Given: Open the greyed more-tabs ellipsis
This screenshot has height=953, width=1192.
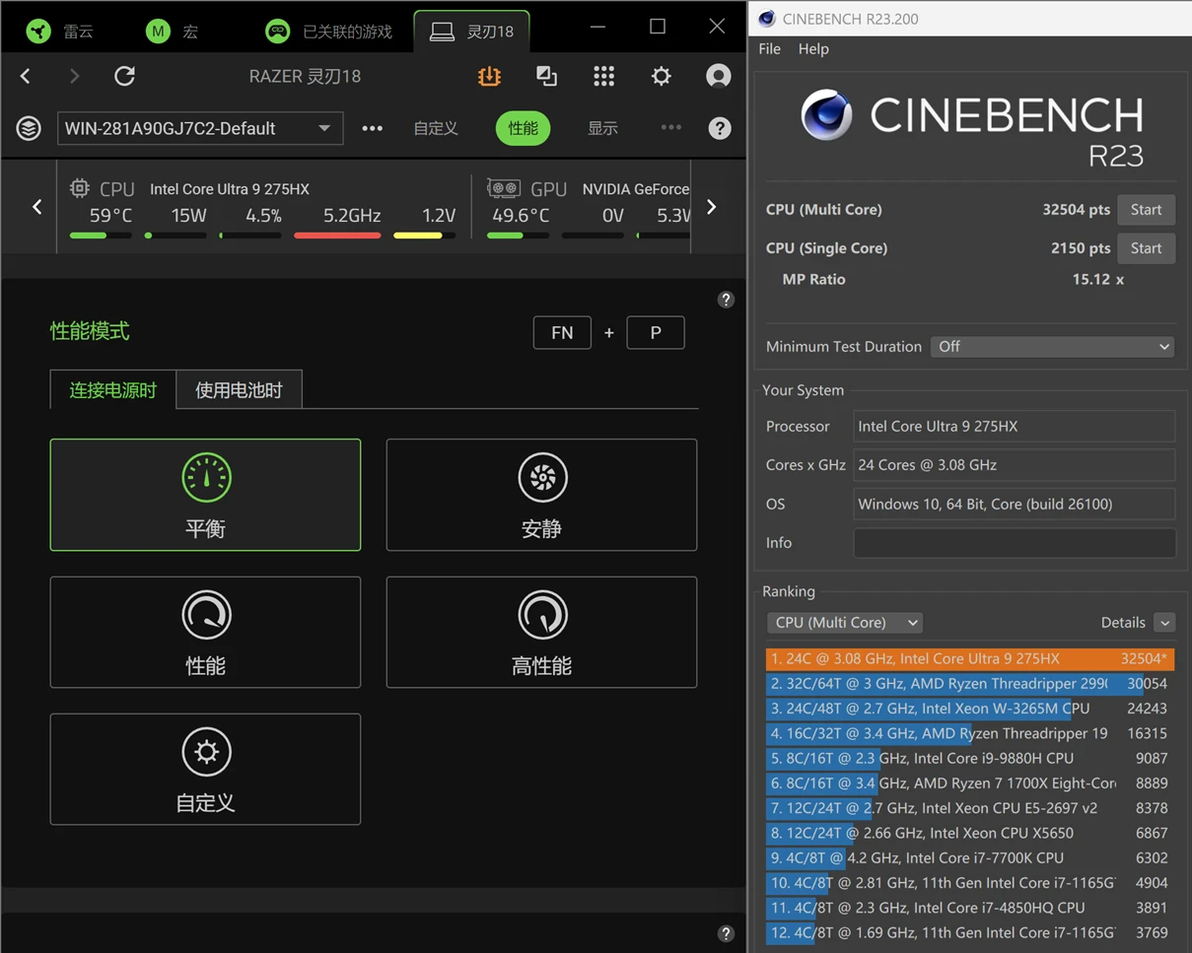Looking at the screenshot, I should 671,127.
